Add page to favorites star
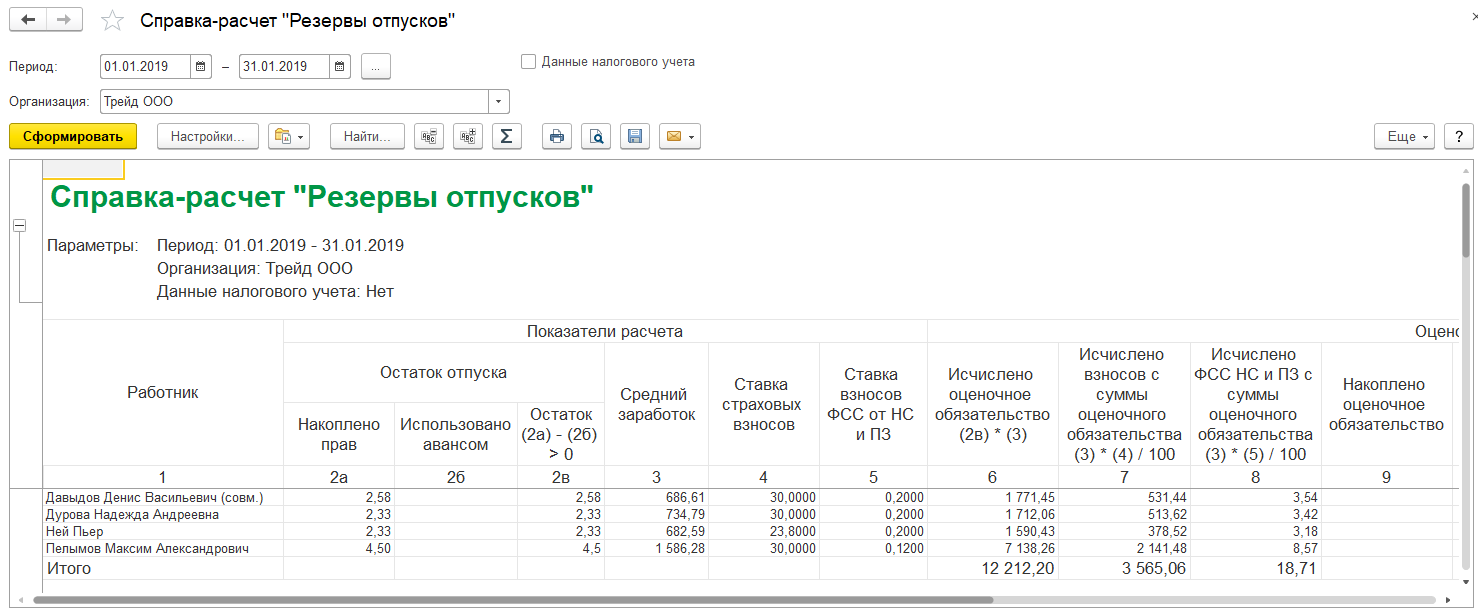This screenshot has height=612, width=1478. click(113, 21)
